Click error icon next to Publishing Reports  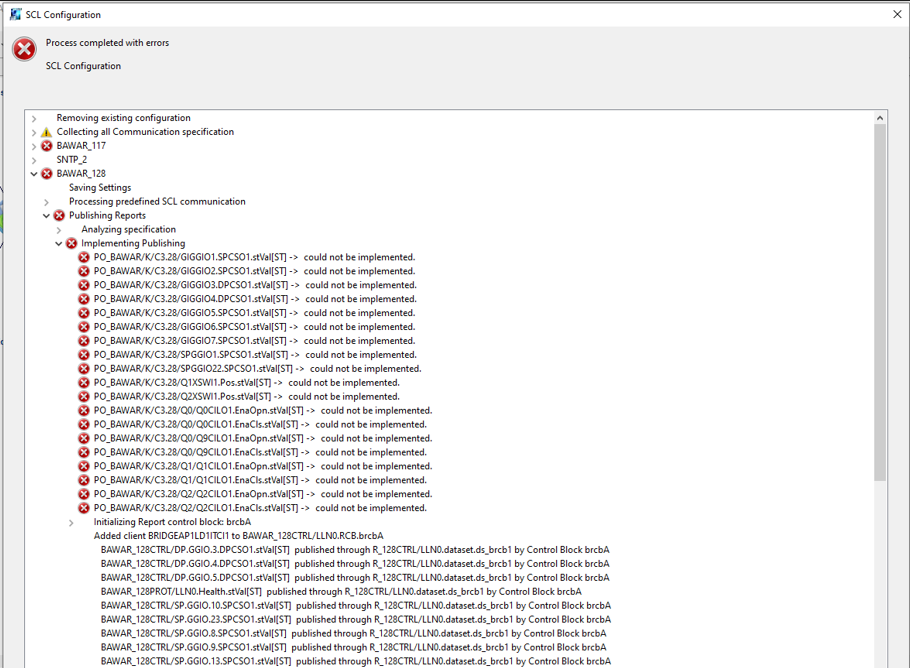(59, 216)
